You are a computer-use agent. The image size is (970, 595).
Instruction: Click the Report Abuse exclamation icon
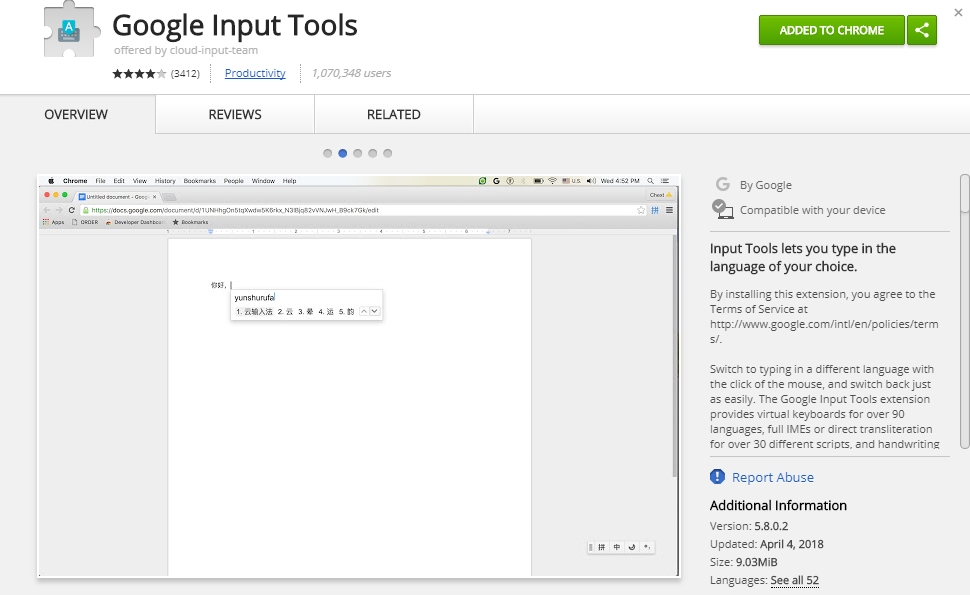pos(718,476)
